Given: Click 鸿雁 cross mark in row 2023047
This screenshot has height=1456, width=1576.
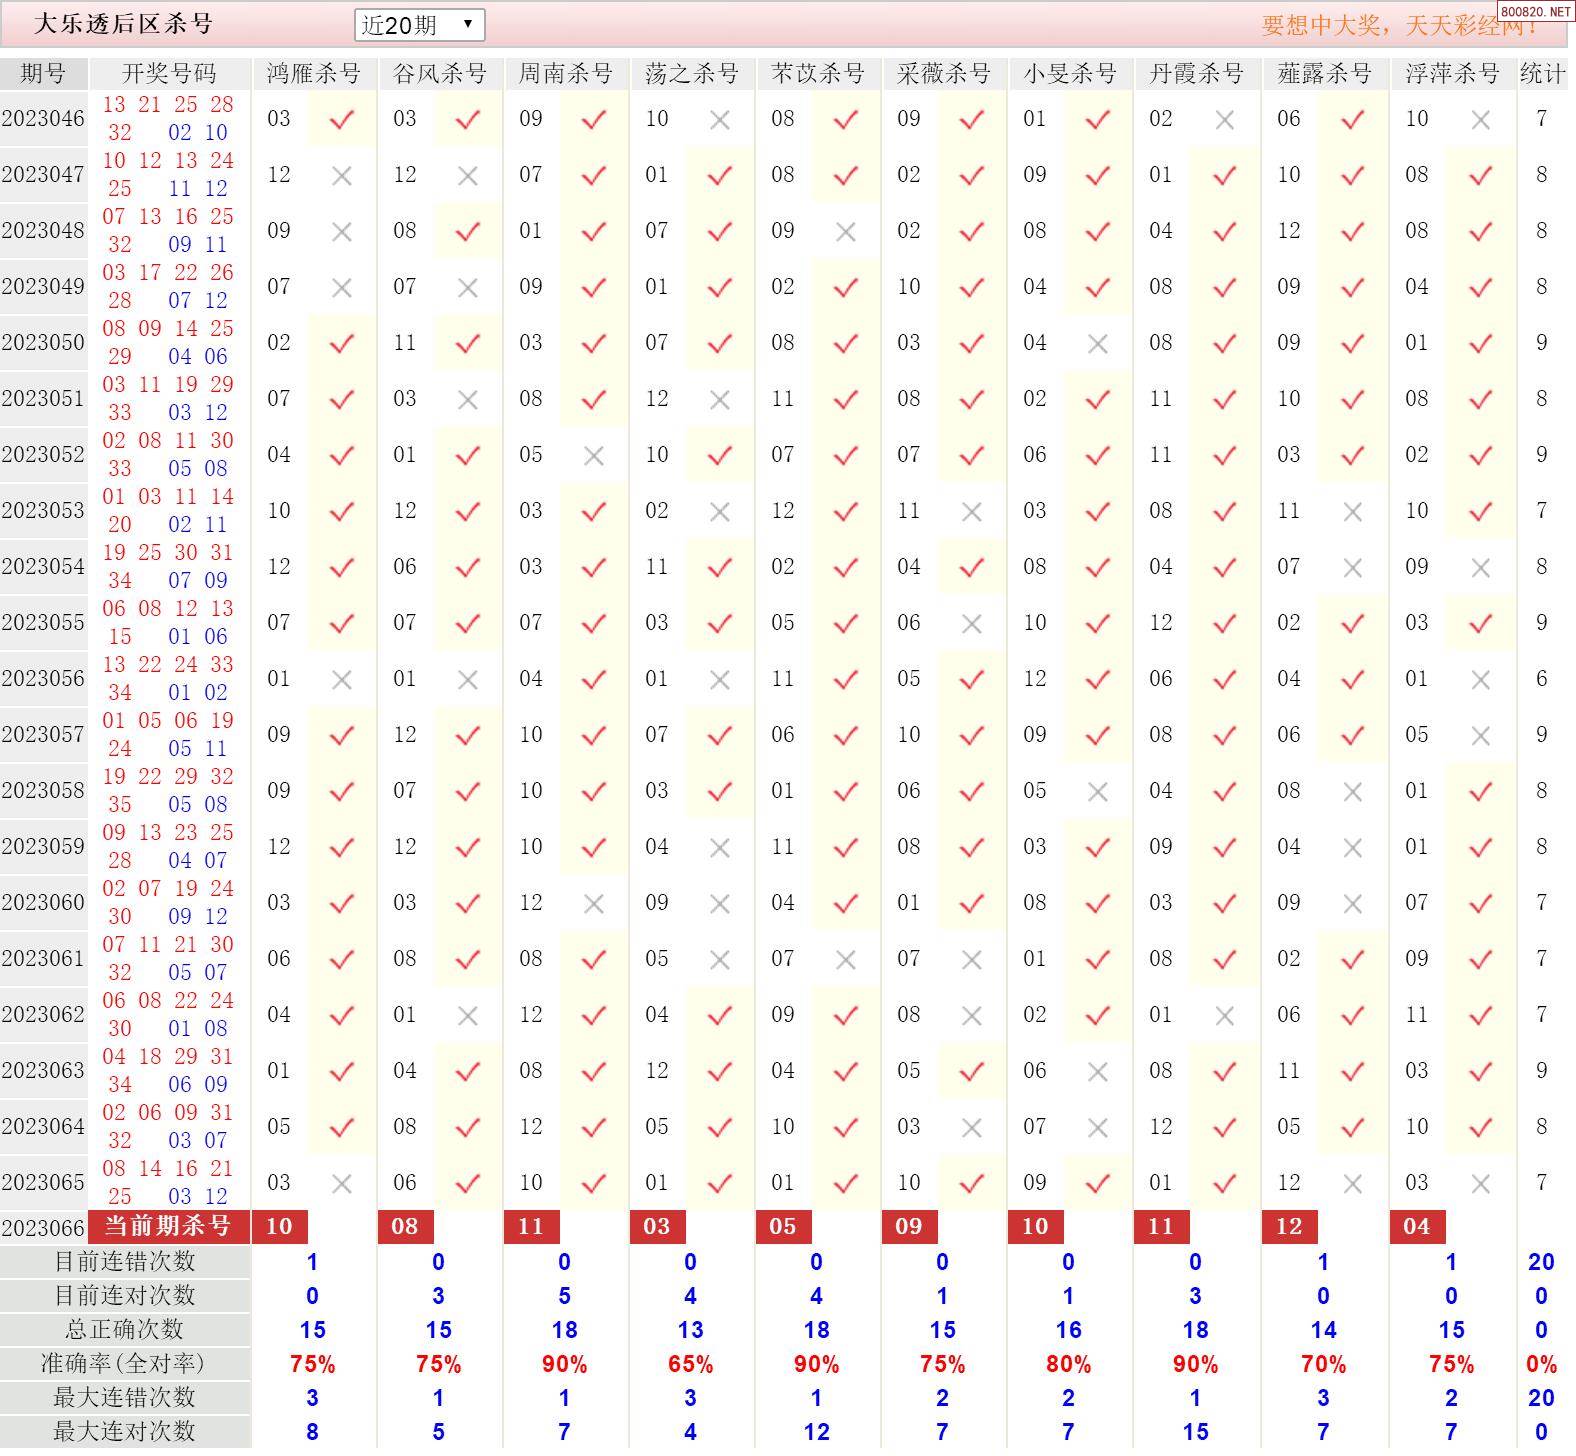Looking at the screenshot, I should click(x=342, y=176).
